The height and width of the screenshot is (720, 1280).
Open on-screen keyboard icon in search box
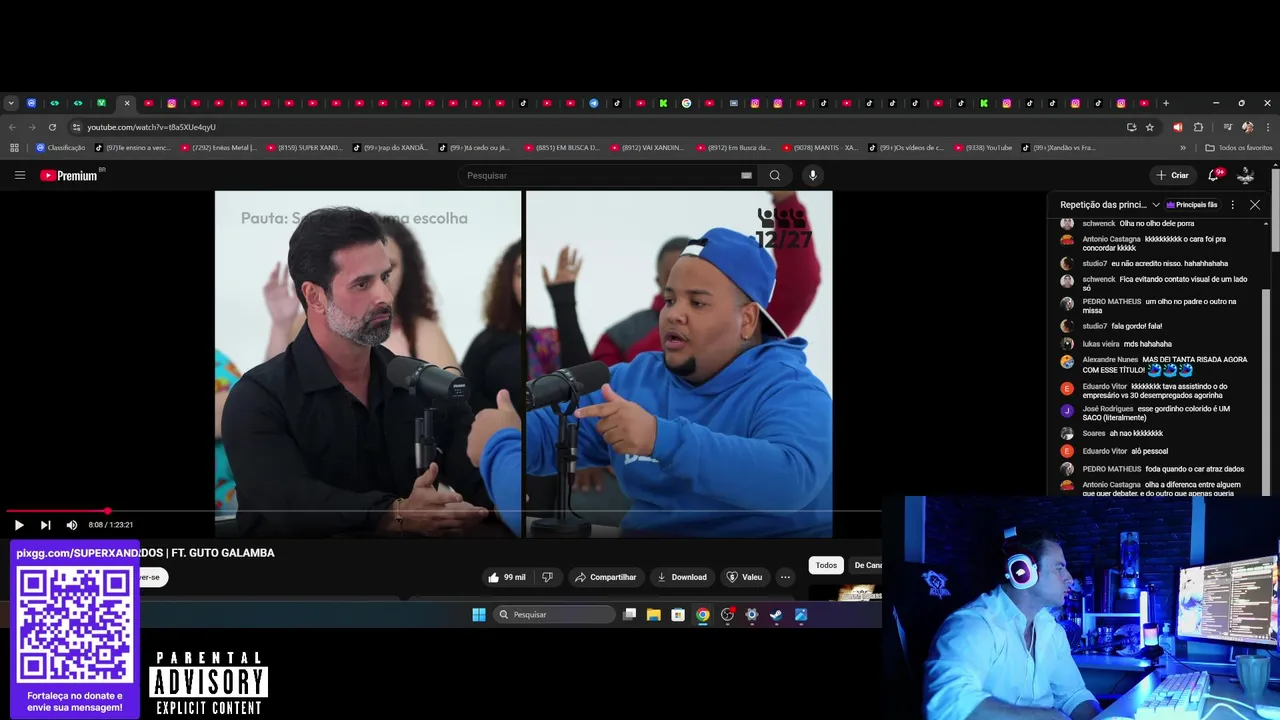click(x=746, y=175)
